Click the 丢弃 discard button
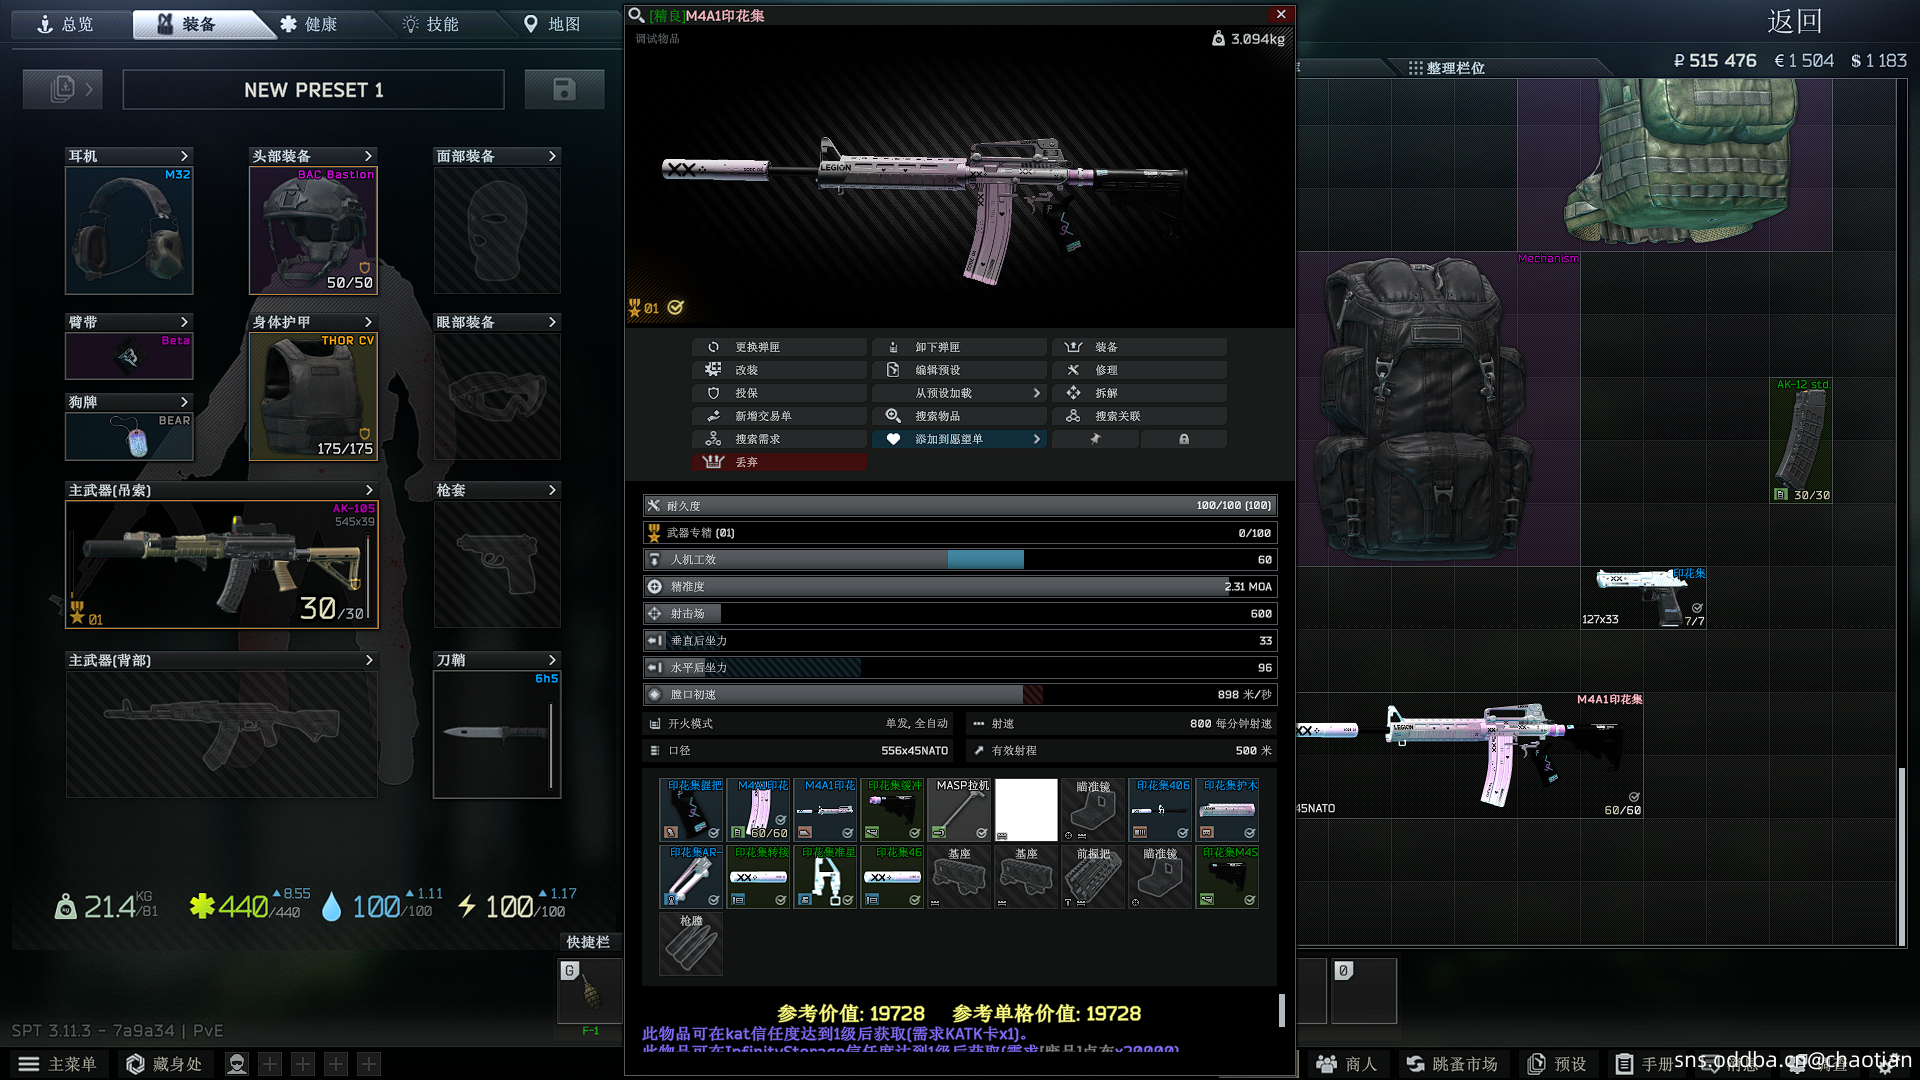Viewport: 1920px width, 1080px height. (x=779, y=462)
